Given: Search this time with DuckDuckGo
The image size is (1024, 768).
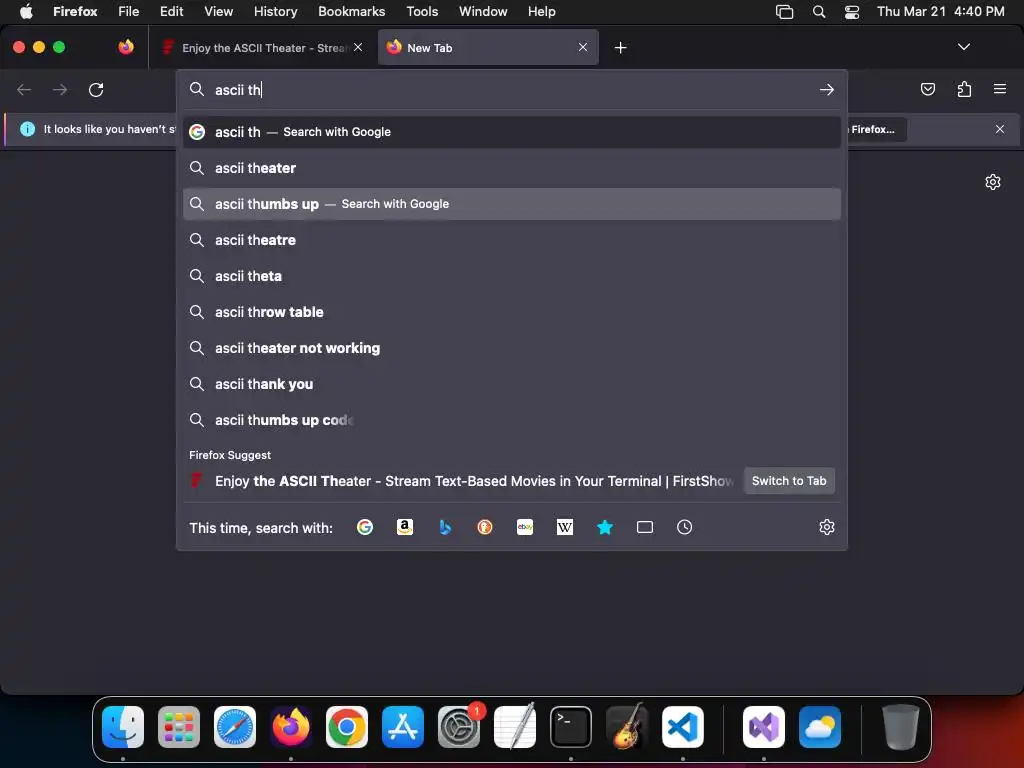Looking at the screenshot, I should coord(485,527).
